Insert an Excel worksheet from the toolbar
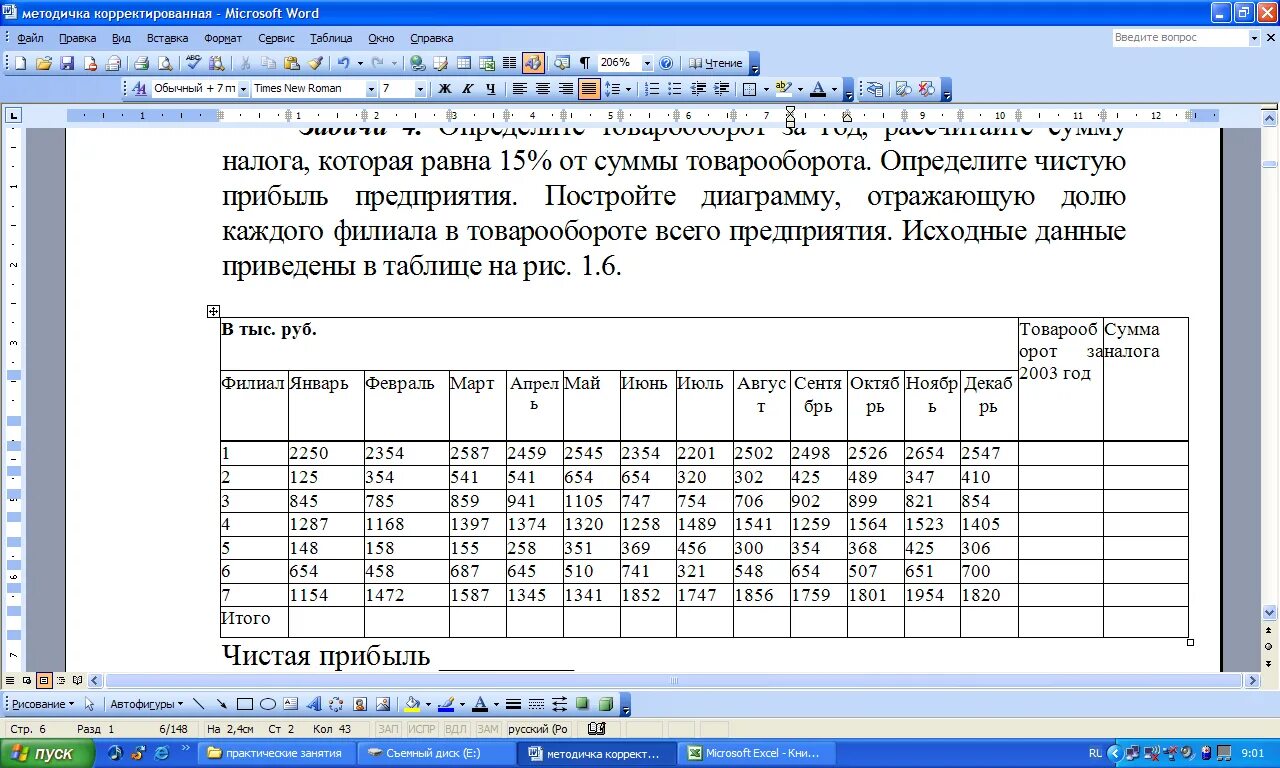Screen dimensions: 1280x768 (x=487, y=63)
